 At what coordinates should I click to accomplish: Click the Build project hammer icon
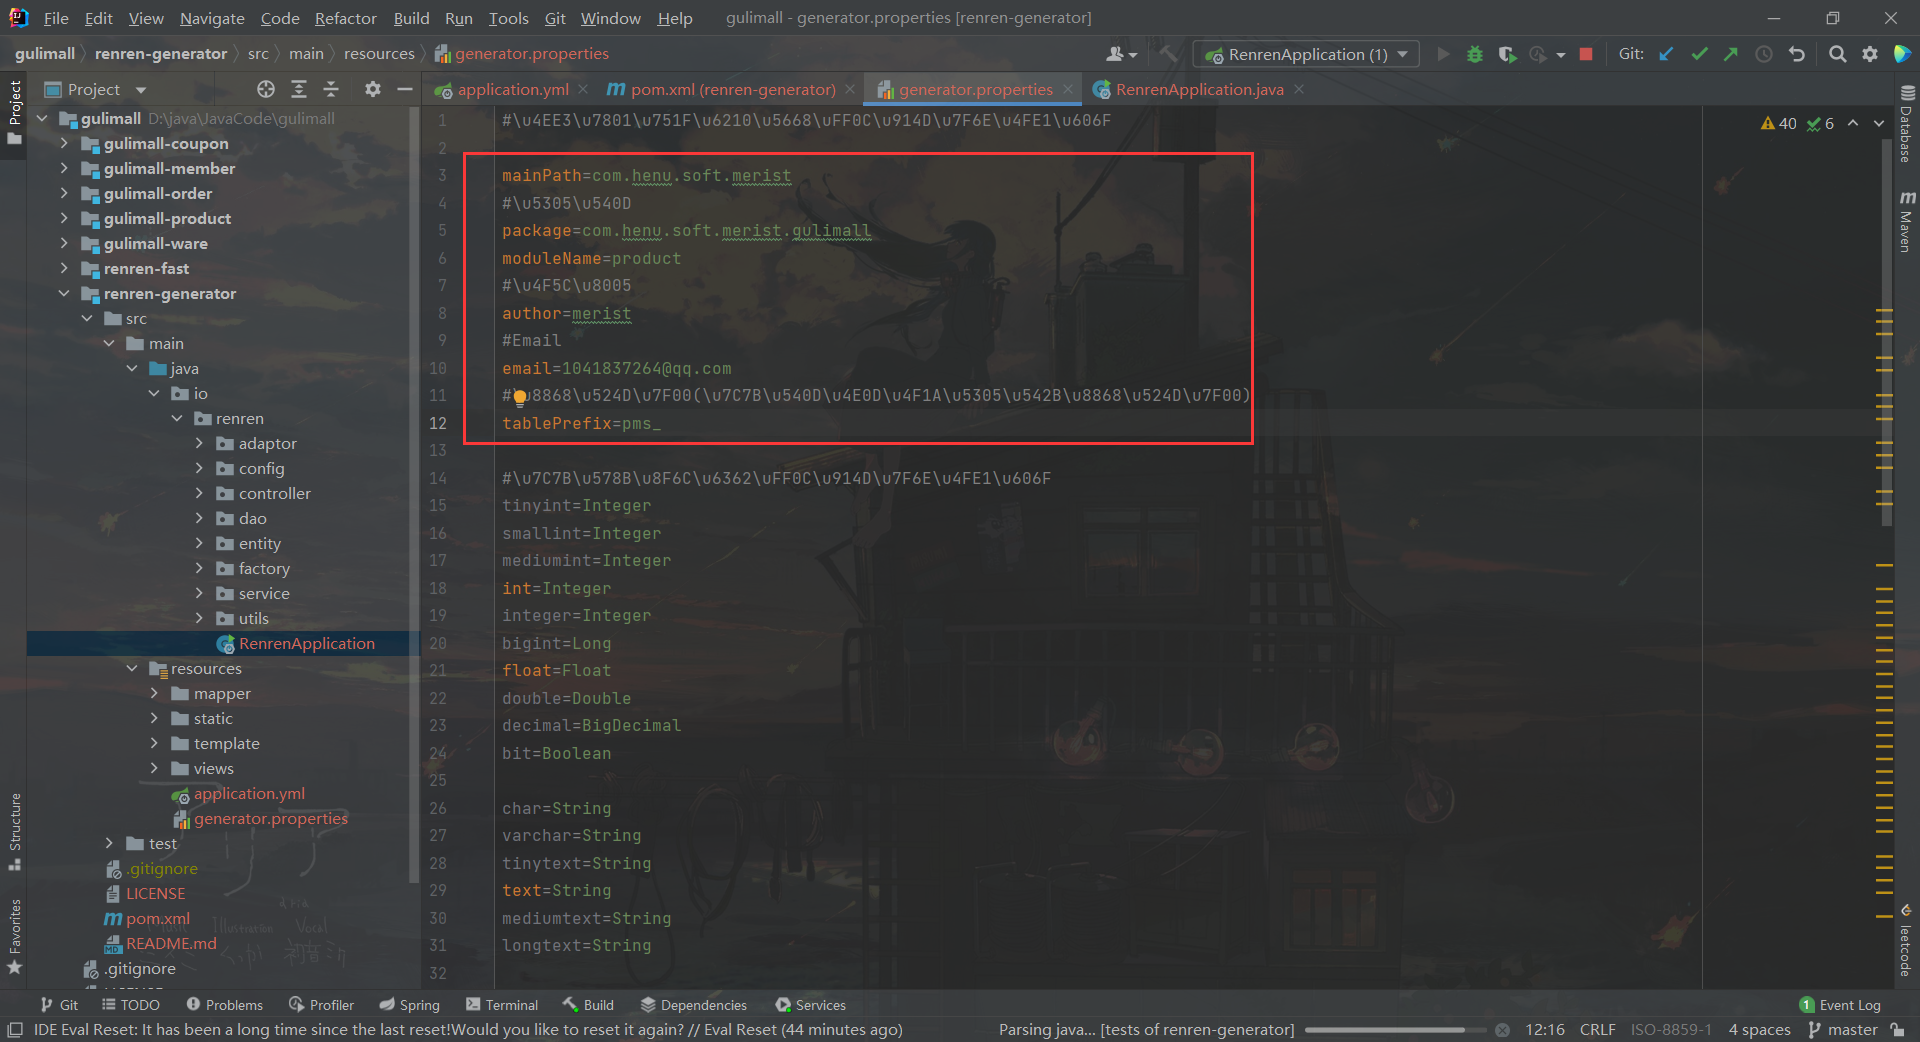click(1169, 54)
